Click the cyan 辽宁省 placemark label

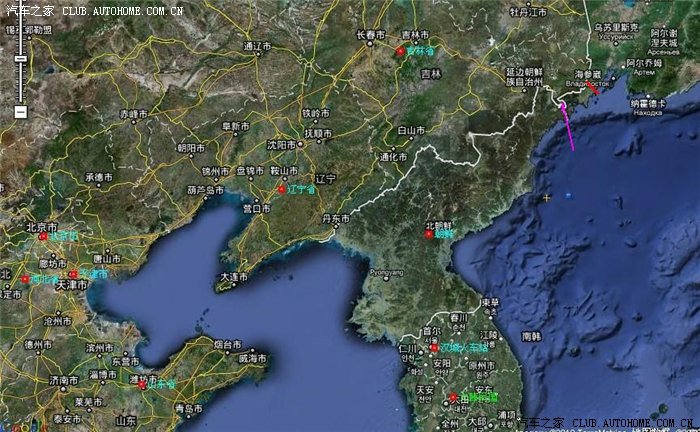301,189
